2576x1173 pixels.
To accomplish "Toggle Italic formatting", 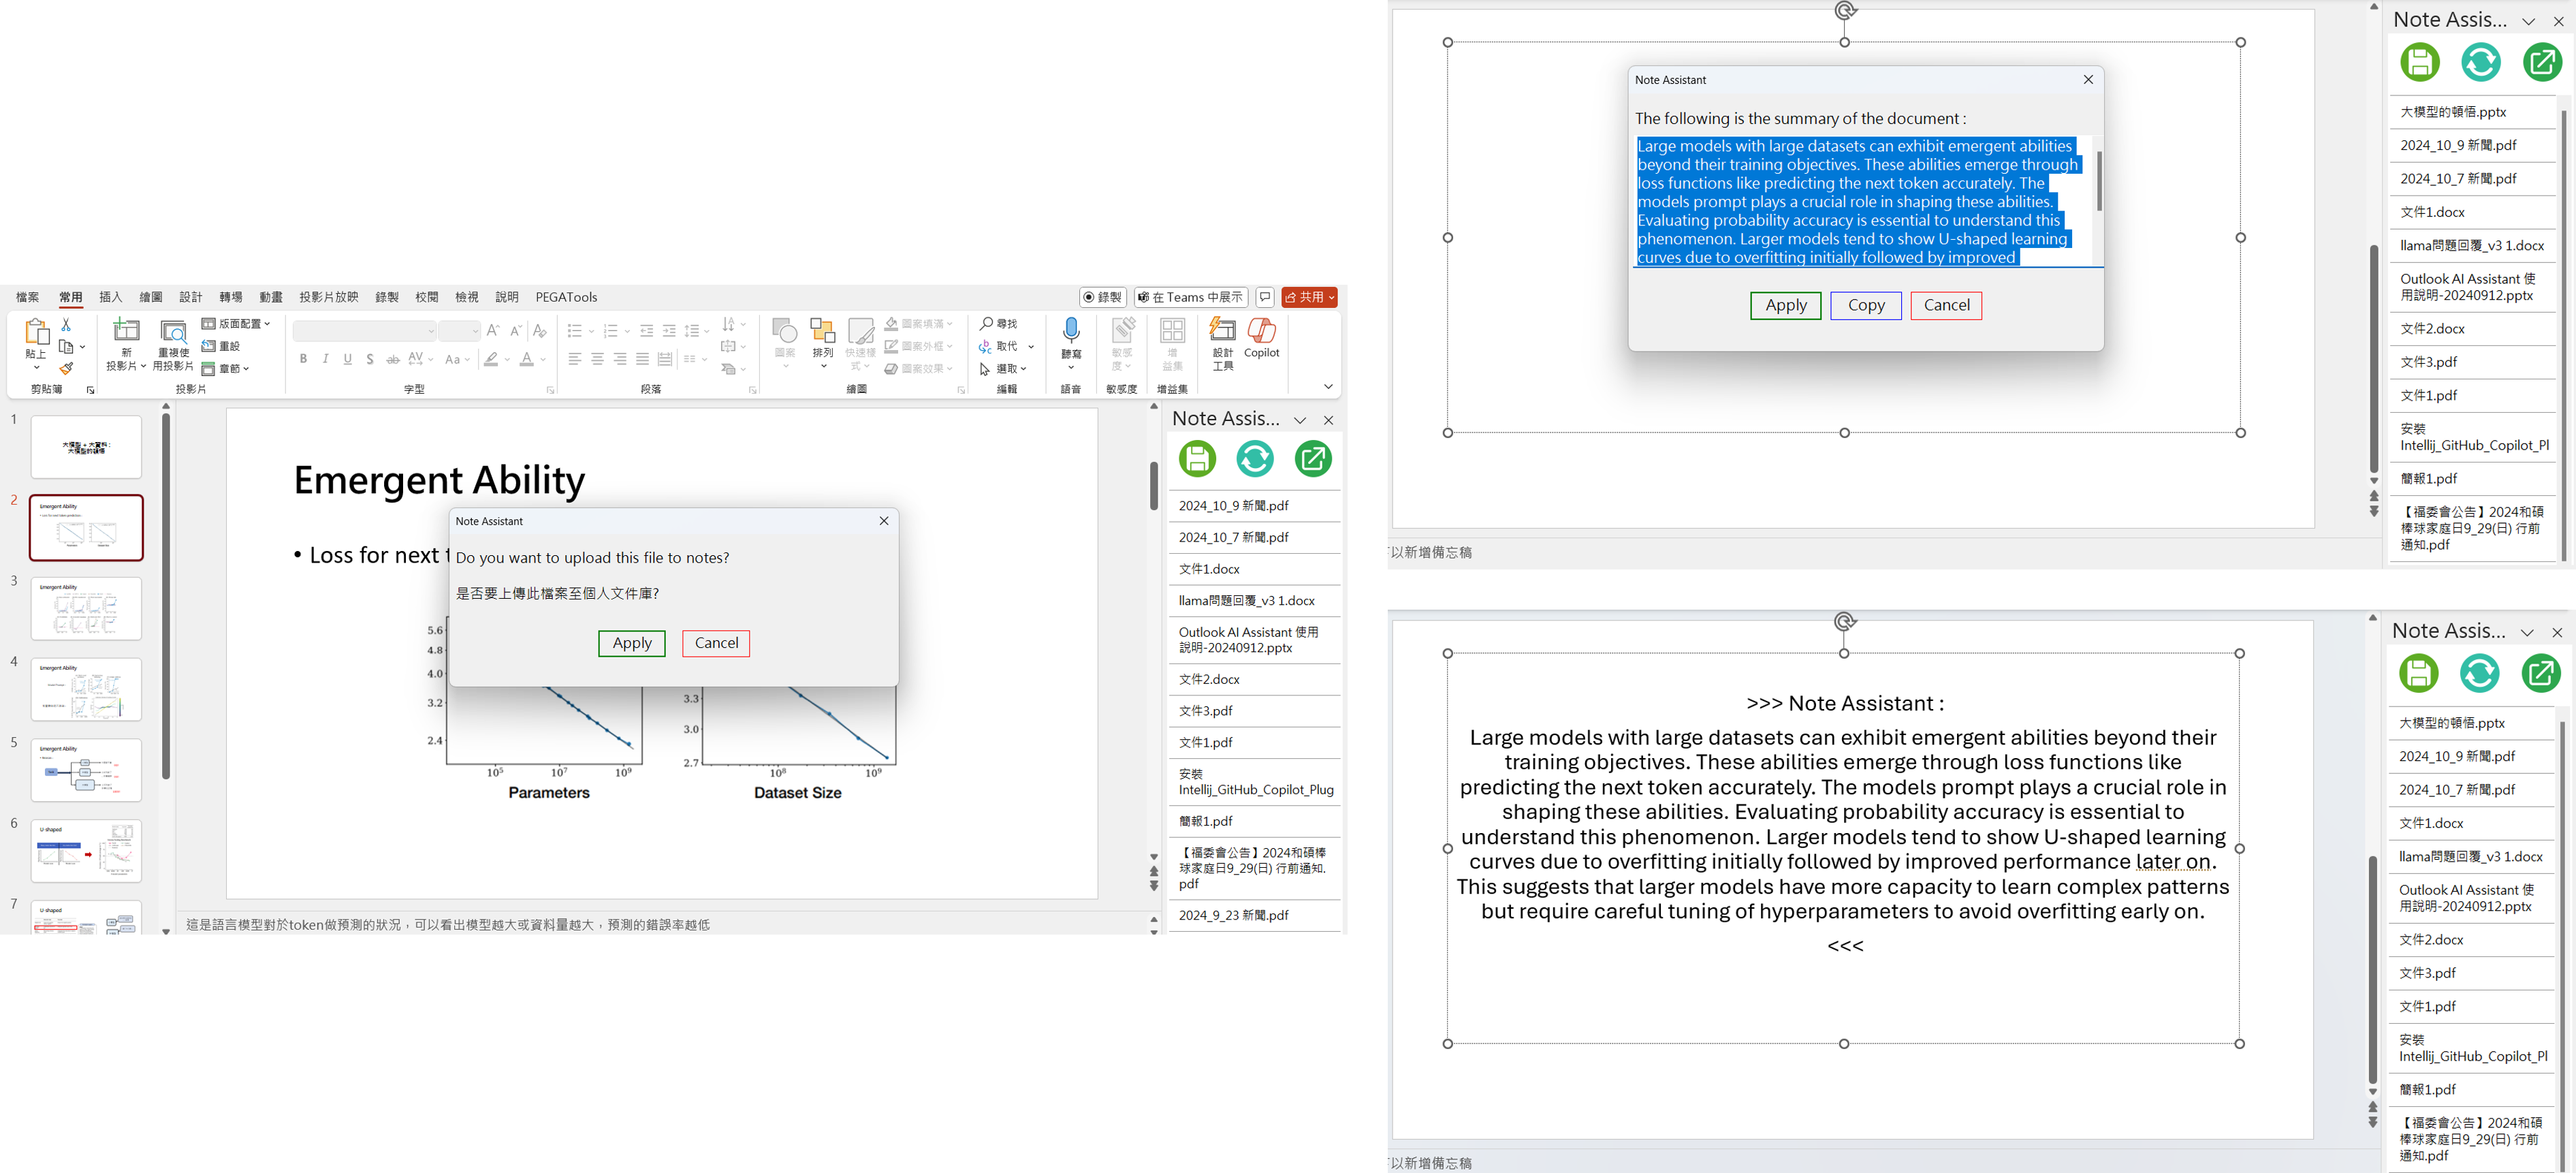I will [325, 359].
